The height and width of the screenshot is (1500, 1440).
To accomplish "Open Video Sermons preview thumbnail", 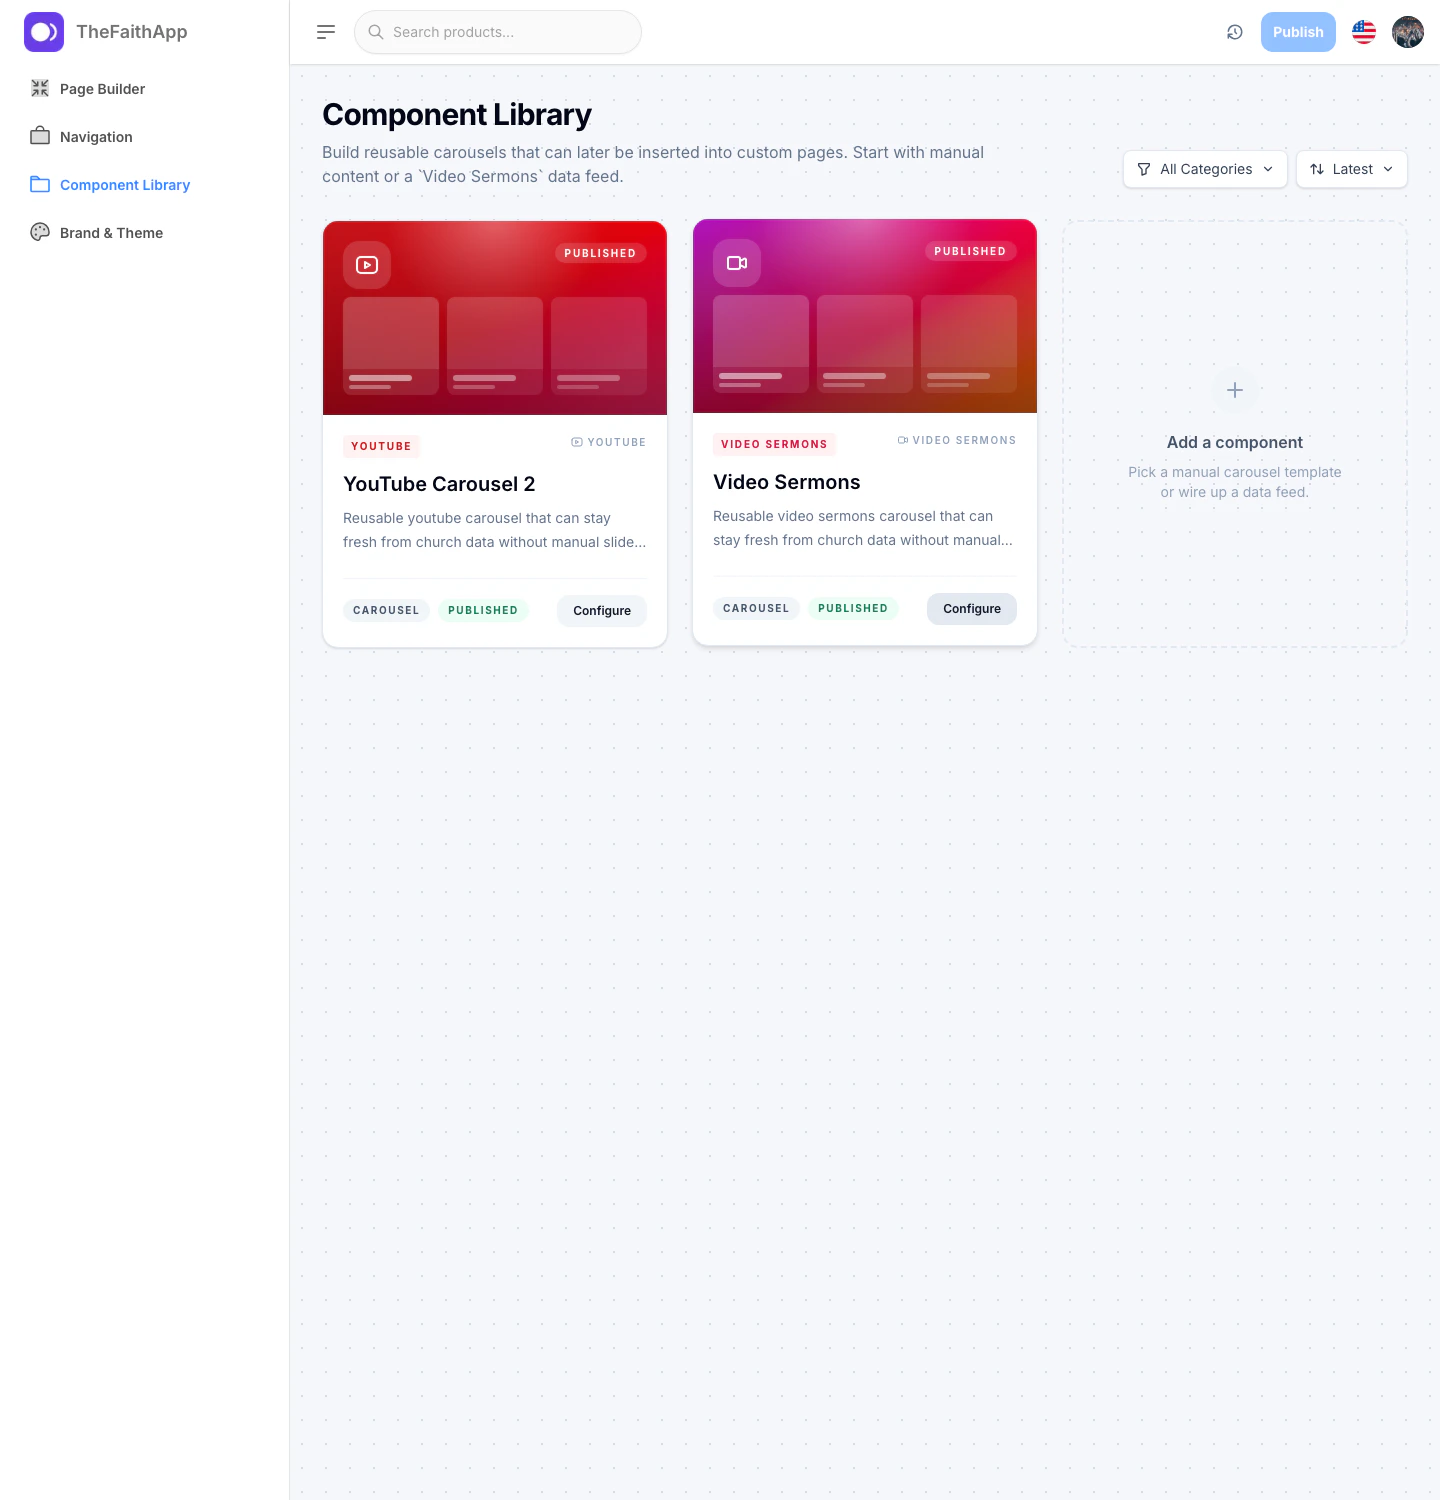I will pos(865,316).
